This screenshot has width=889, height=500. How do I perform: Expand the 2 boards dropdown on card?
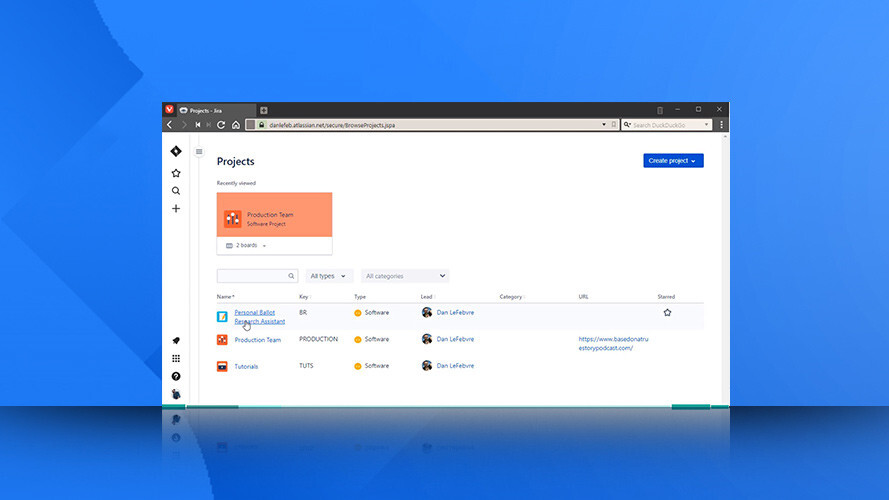(246, 245)
